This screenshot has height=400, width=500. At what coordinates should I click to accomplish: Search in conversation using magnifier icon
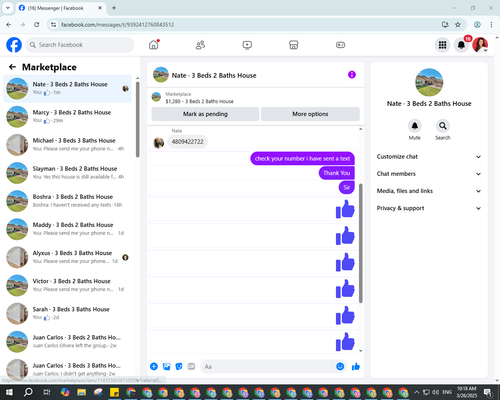click(x=443, y=126)
